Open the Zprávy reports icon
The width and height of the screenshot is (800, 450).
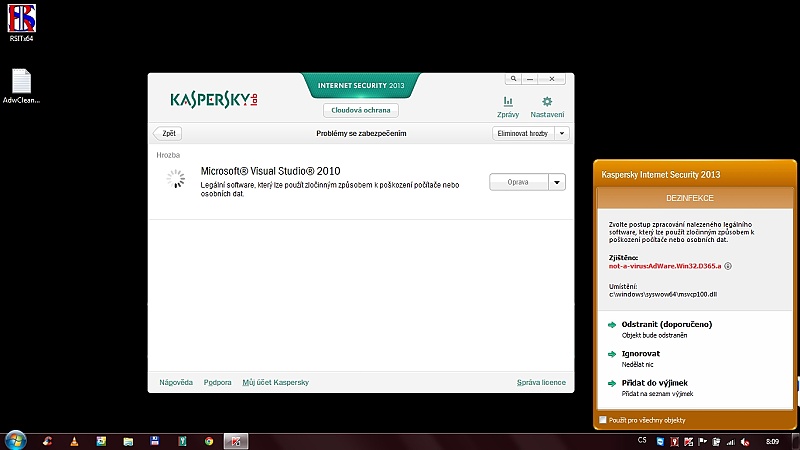[x=508, y=107]
